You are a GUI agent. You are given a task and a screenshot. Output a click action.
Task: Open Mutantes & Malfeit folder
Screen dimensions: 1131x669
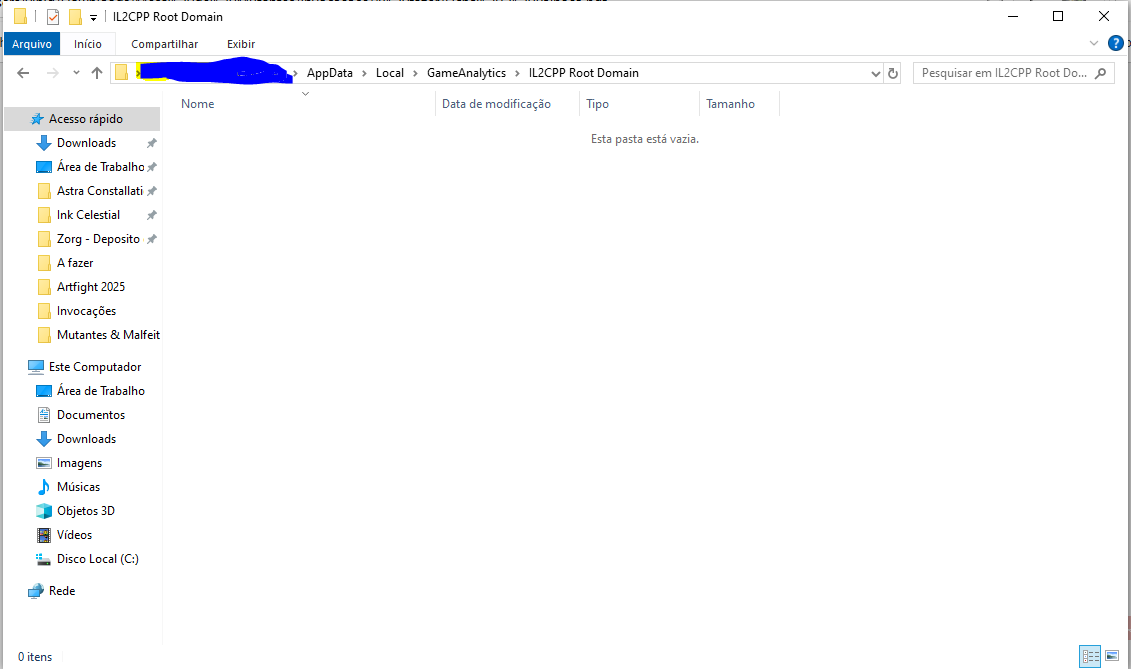[x=108, y=335]
